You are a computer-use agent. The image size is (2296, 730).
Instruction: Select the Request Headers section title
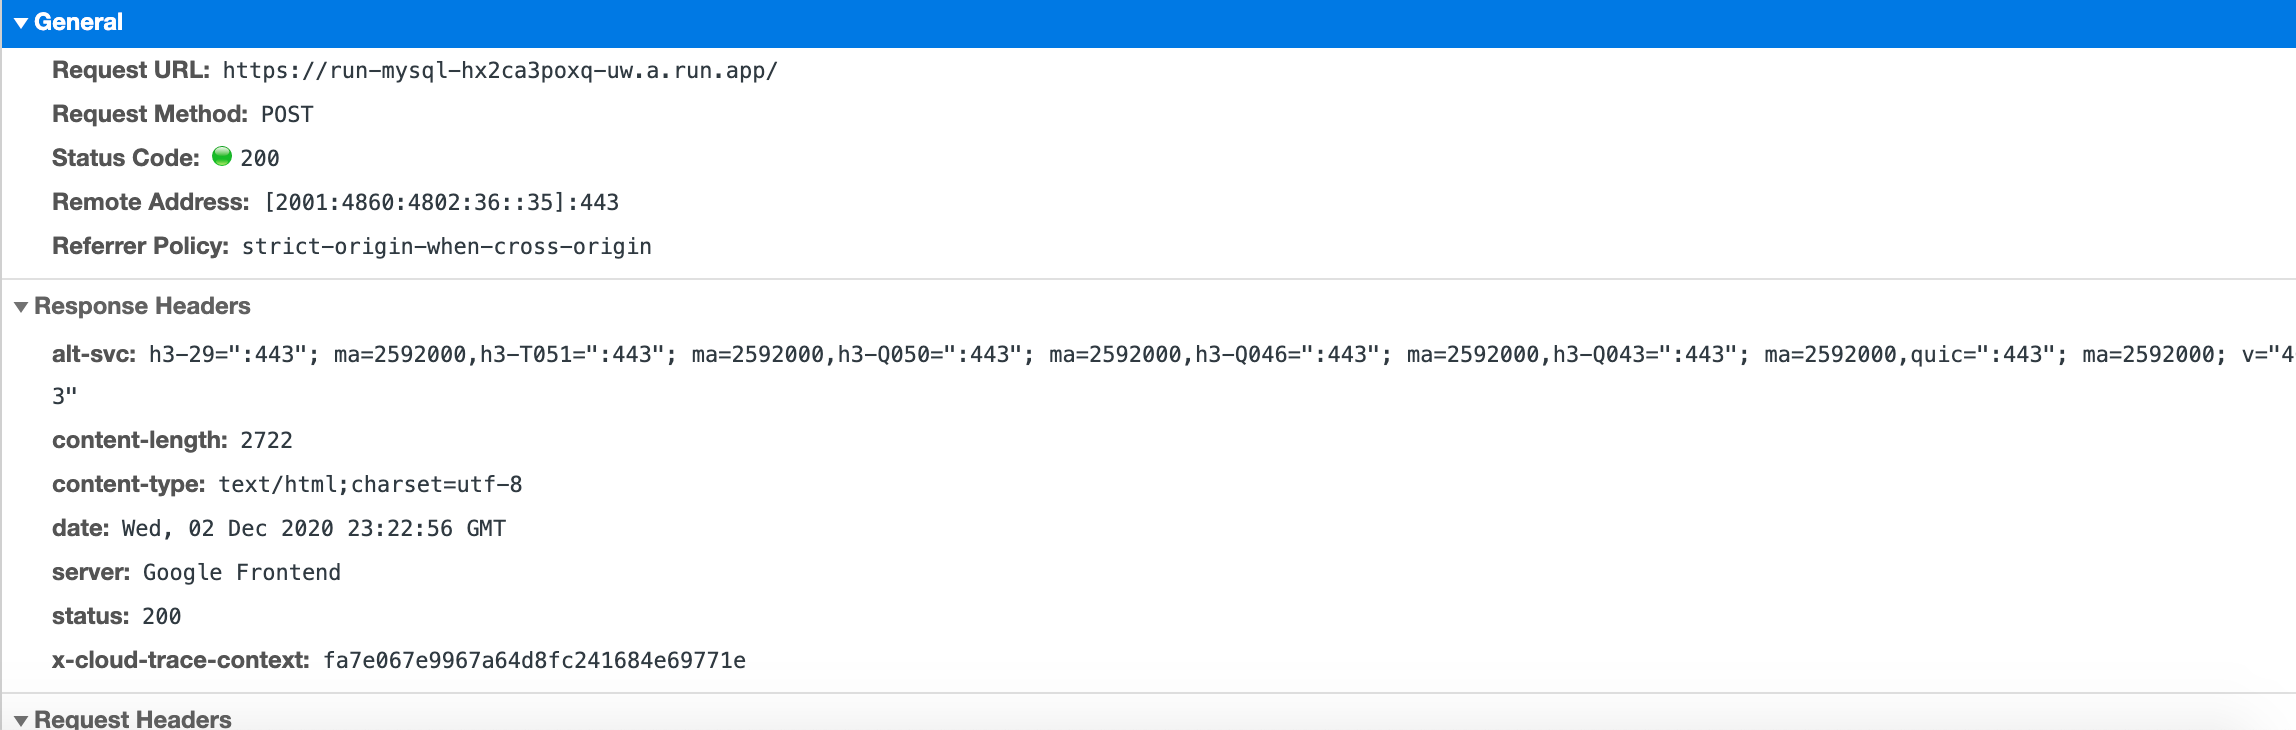(133, 719)
